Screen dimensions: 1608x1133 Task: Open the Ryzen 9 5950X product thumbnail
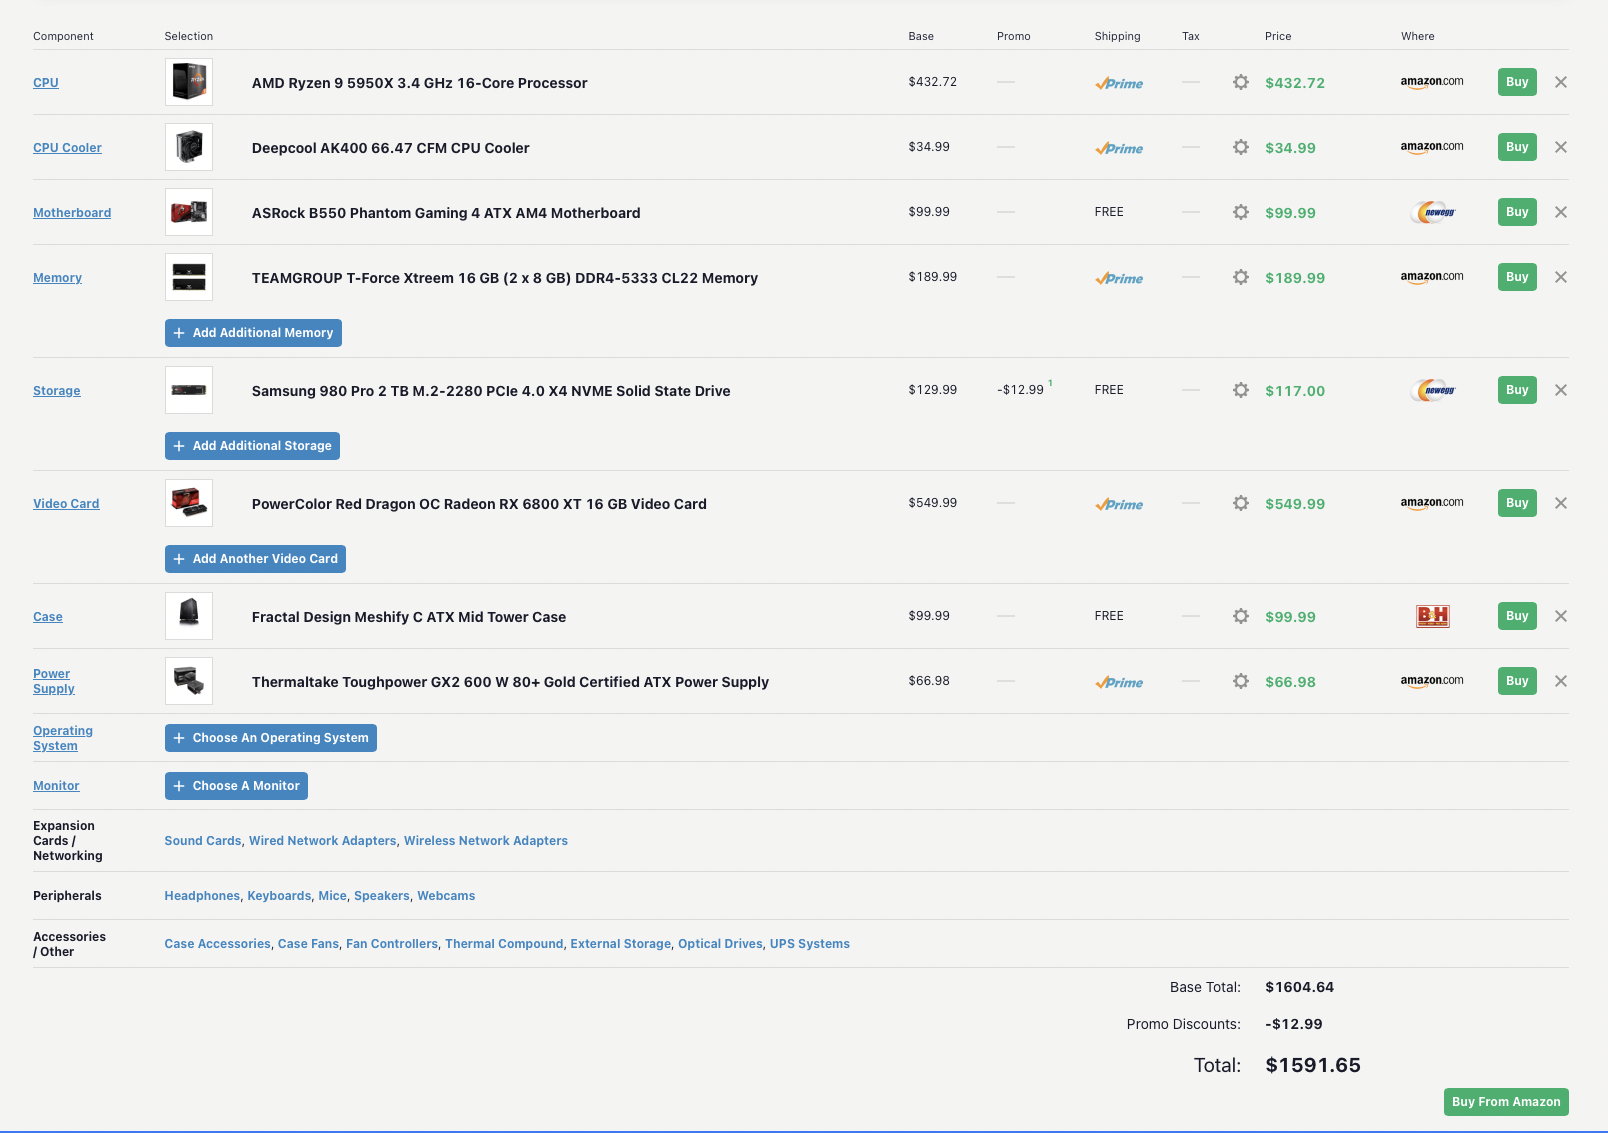[x=189, y=82]
